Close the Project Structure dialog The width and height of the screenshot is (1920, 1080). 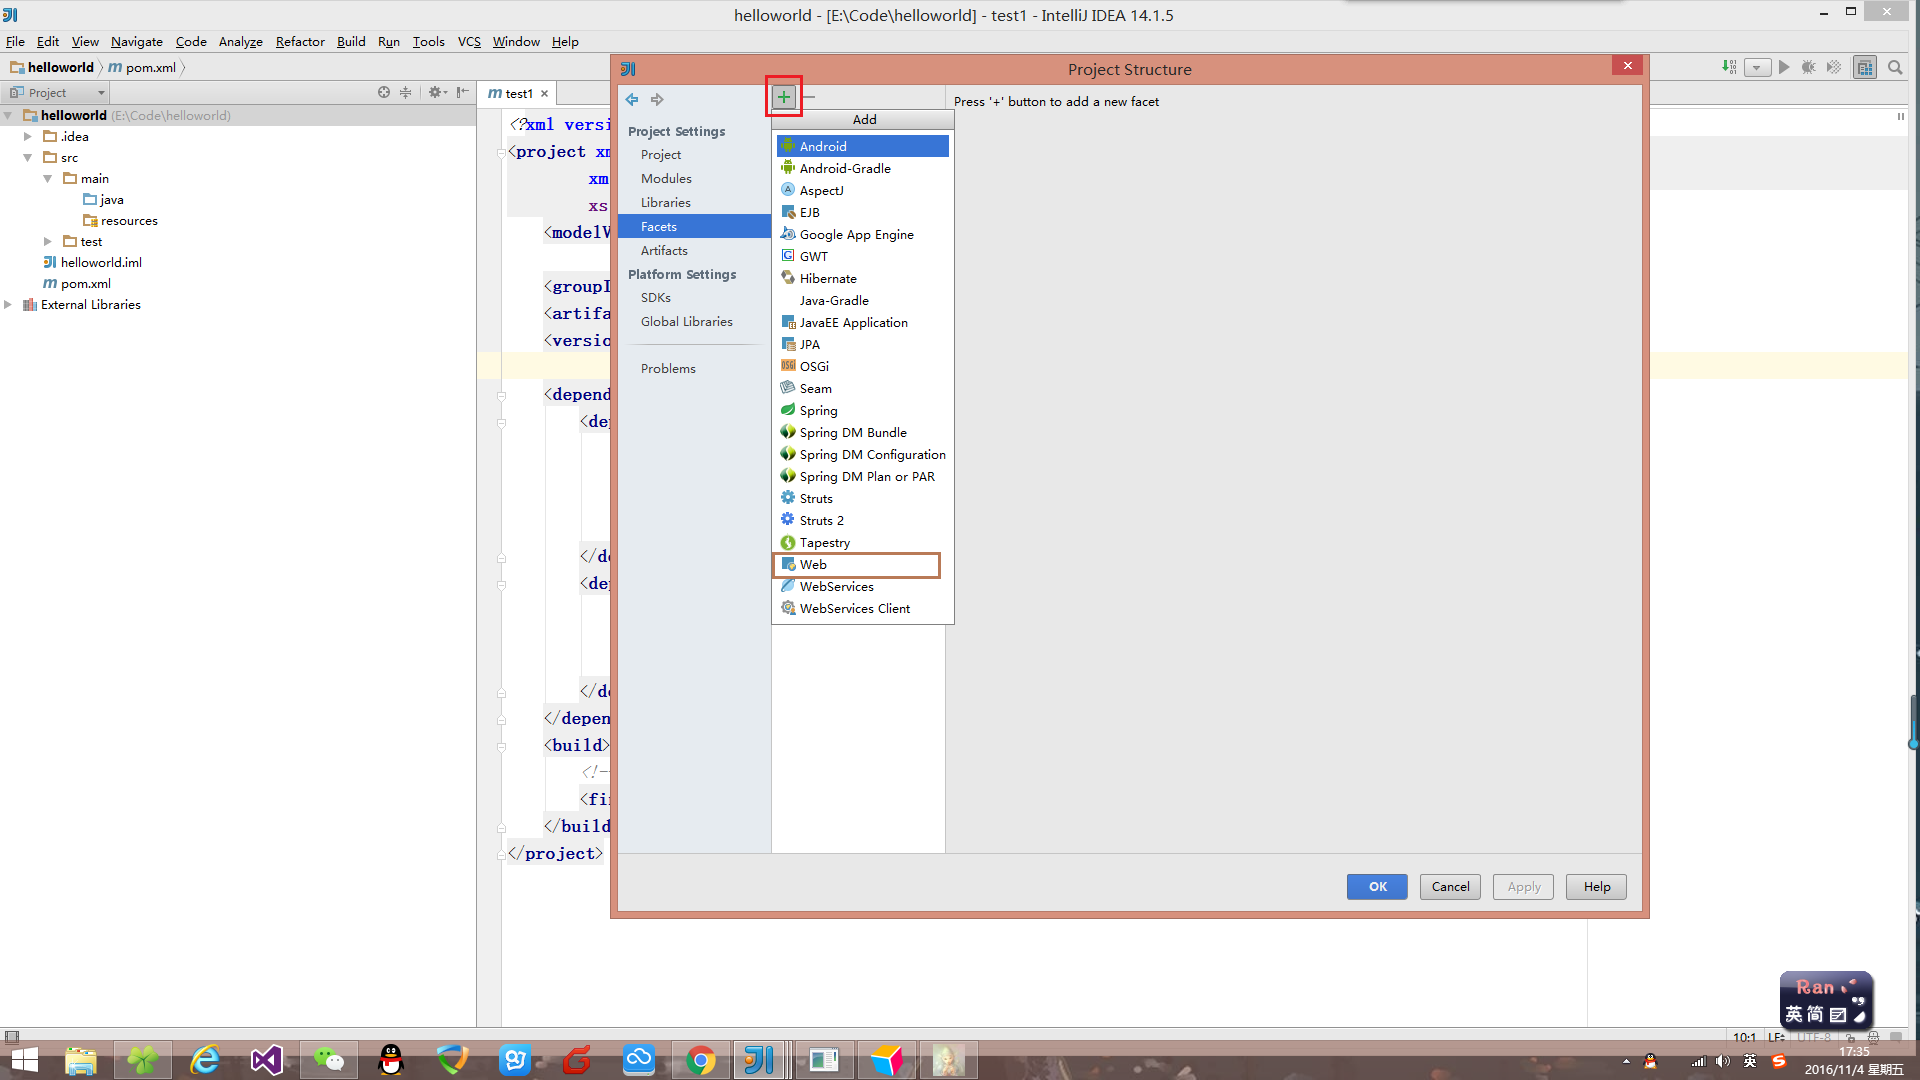(x=1627, y=66)
